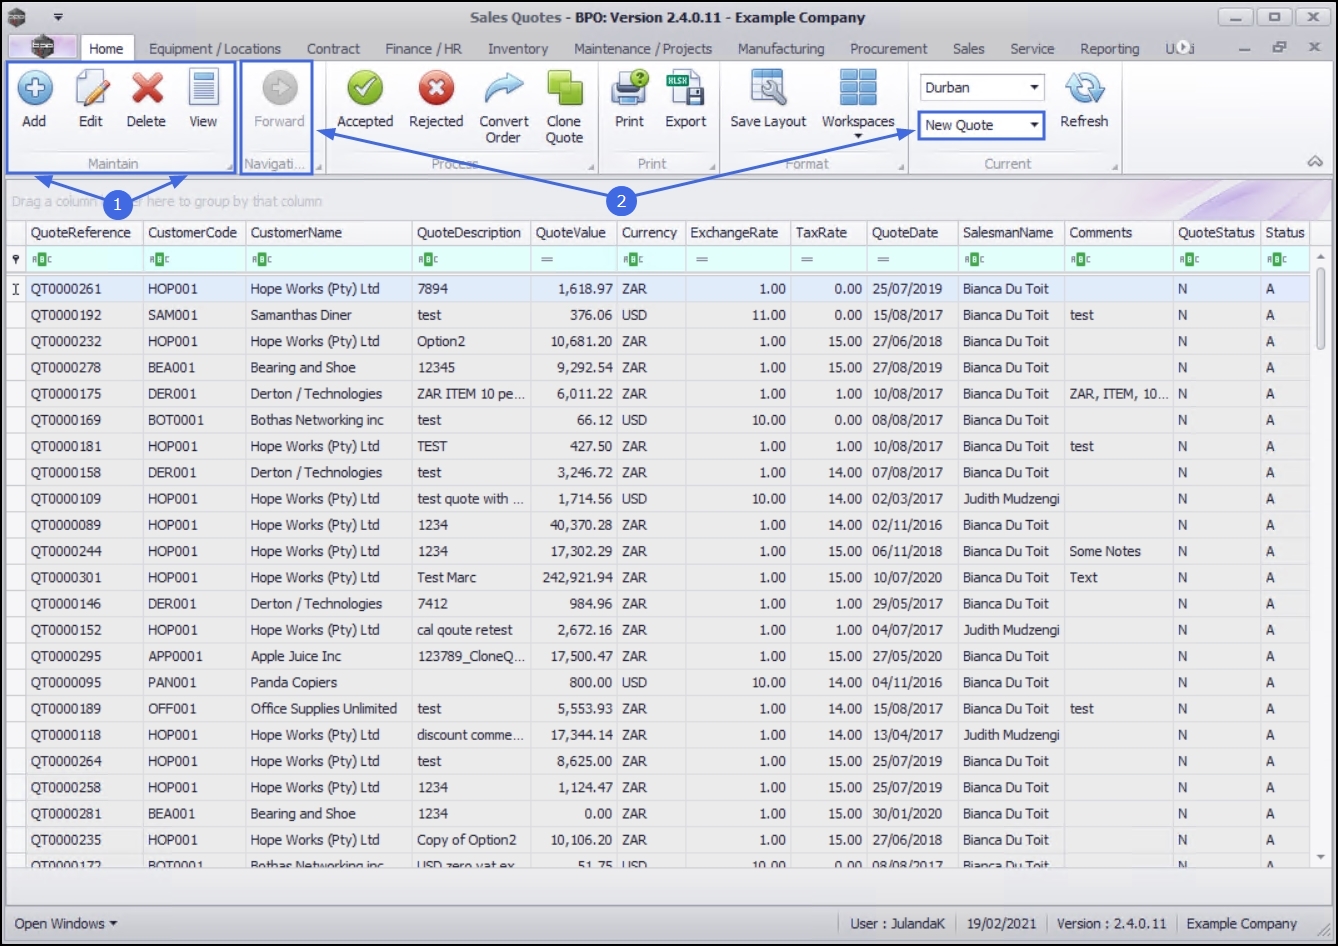The height and width of the screenshot is (946, 1338).
Task: Click the Panda Copiers customer name
Action: coord(294,683)
